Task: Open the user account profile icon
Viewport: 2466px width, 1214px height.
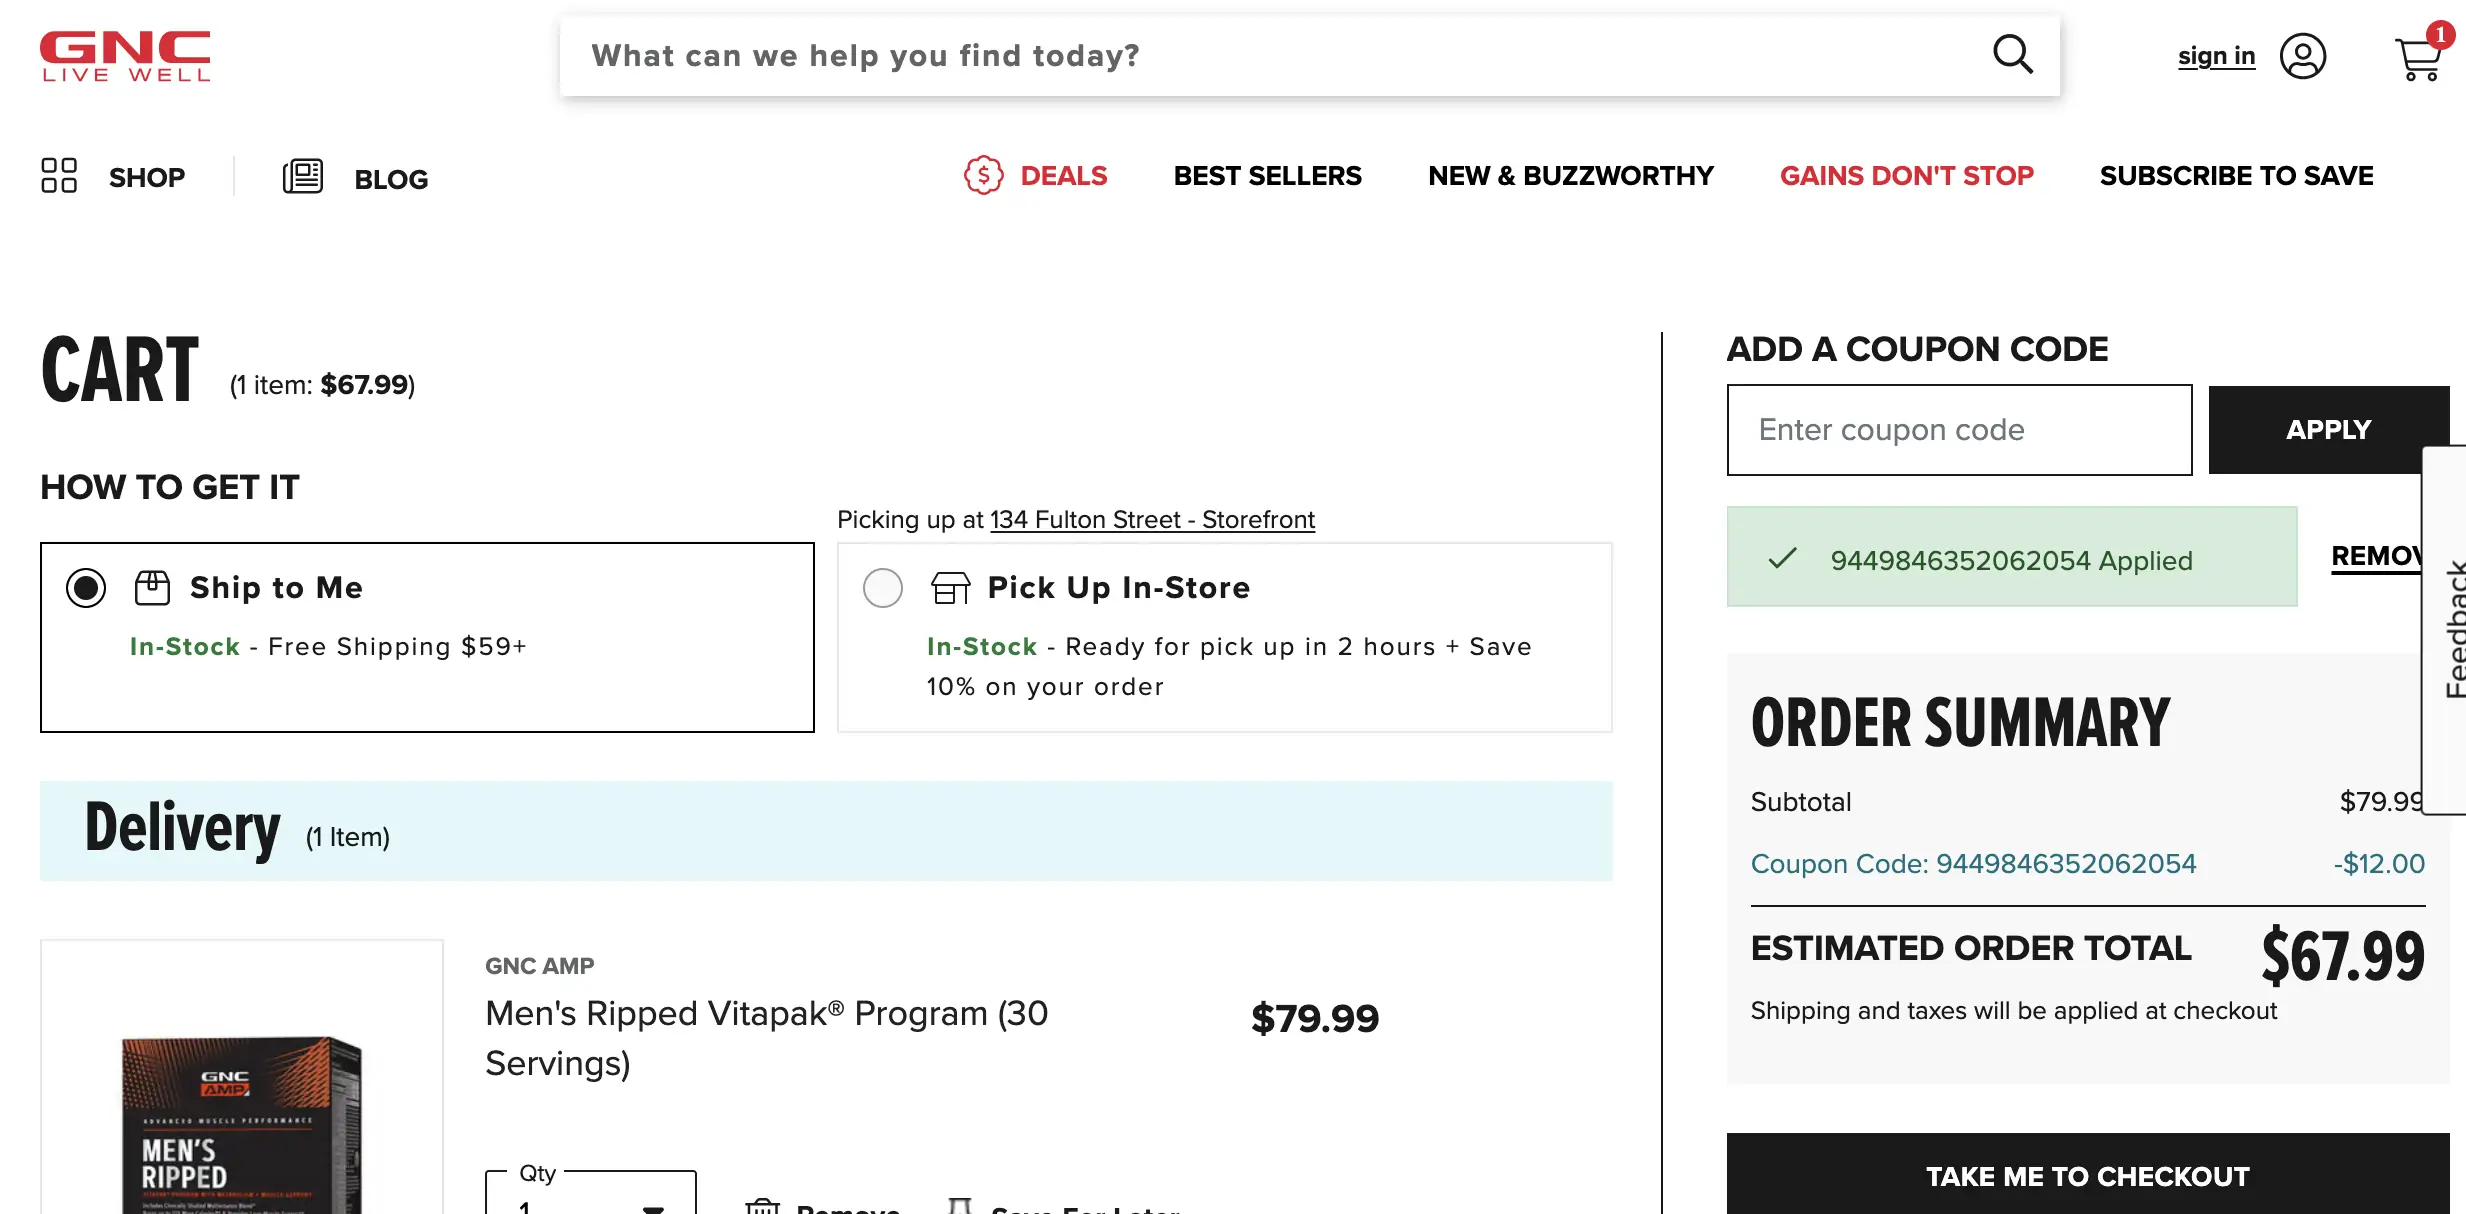Action: click(2302, 56)
